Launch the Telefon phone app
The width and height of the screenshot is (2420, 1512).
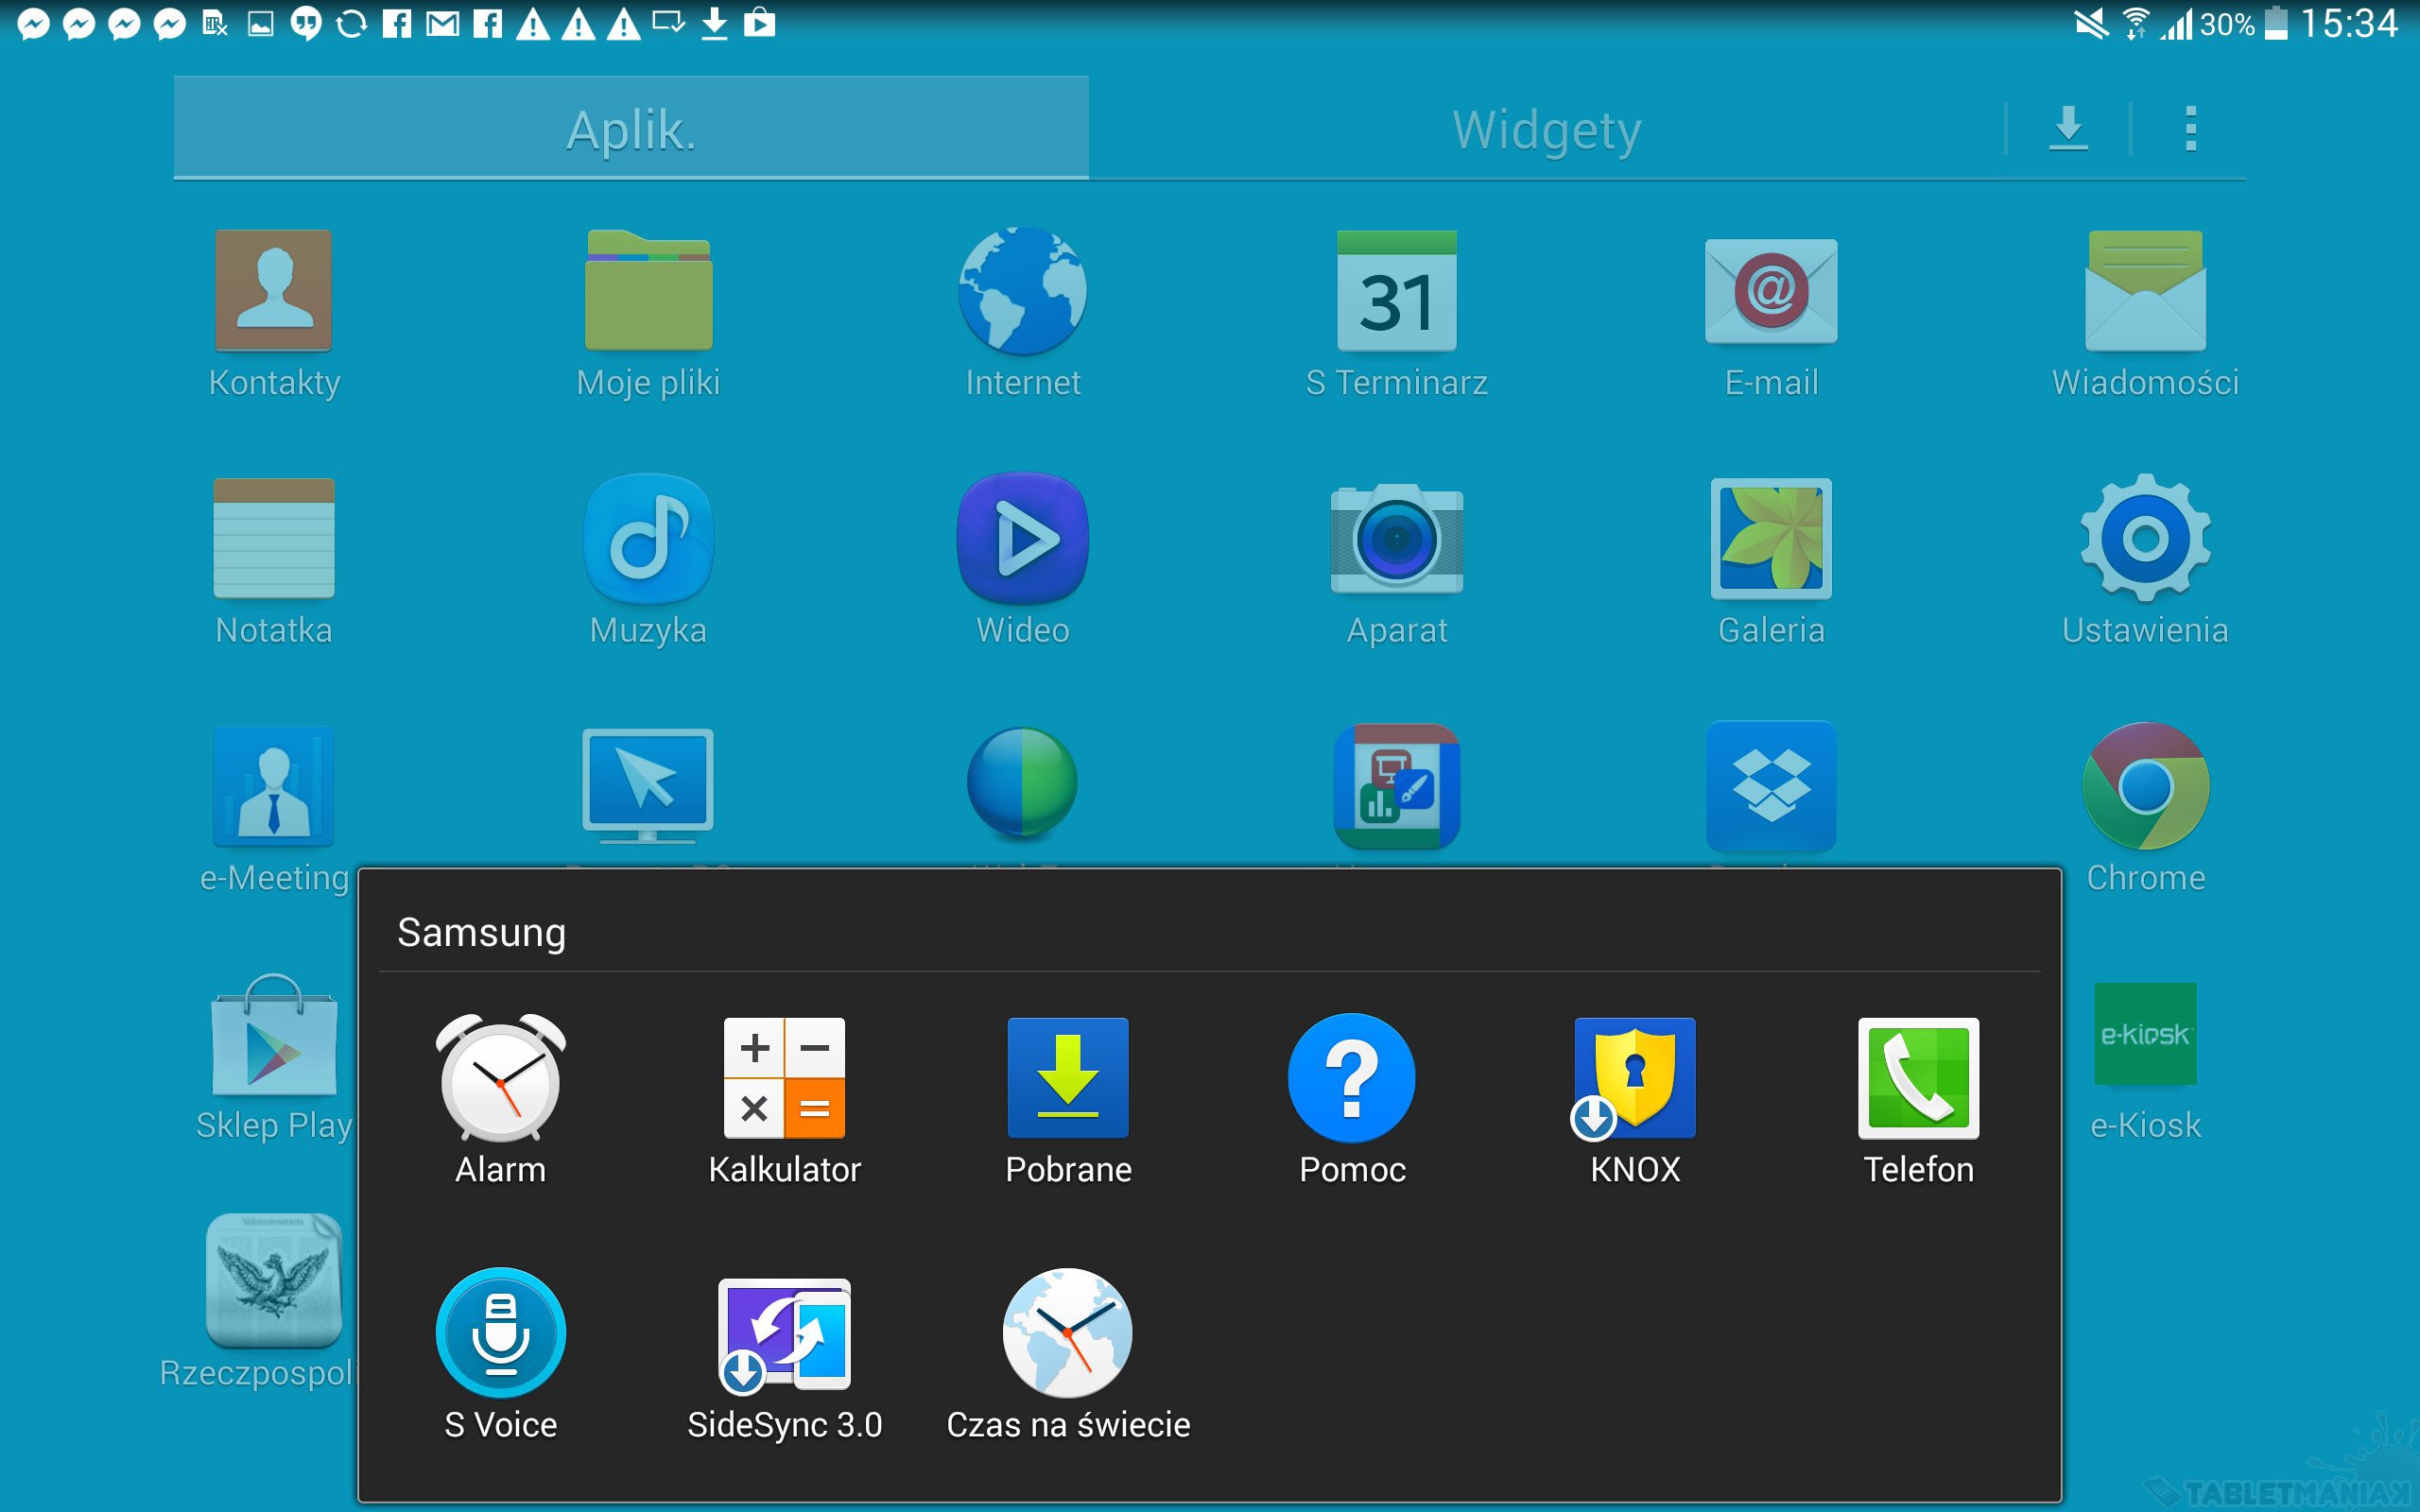pyautogui.click(x=1918, y=1080)
